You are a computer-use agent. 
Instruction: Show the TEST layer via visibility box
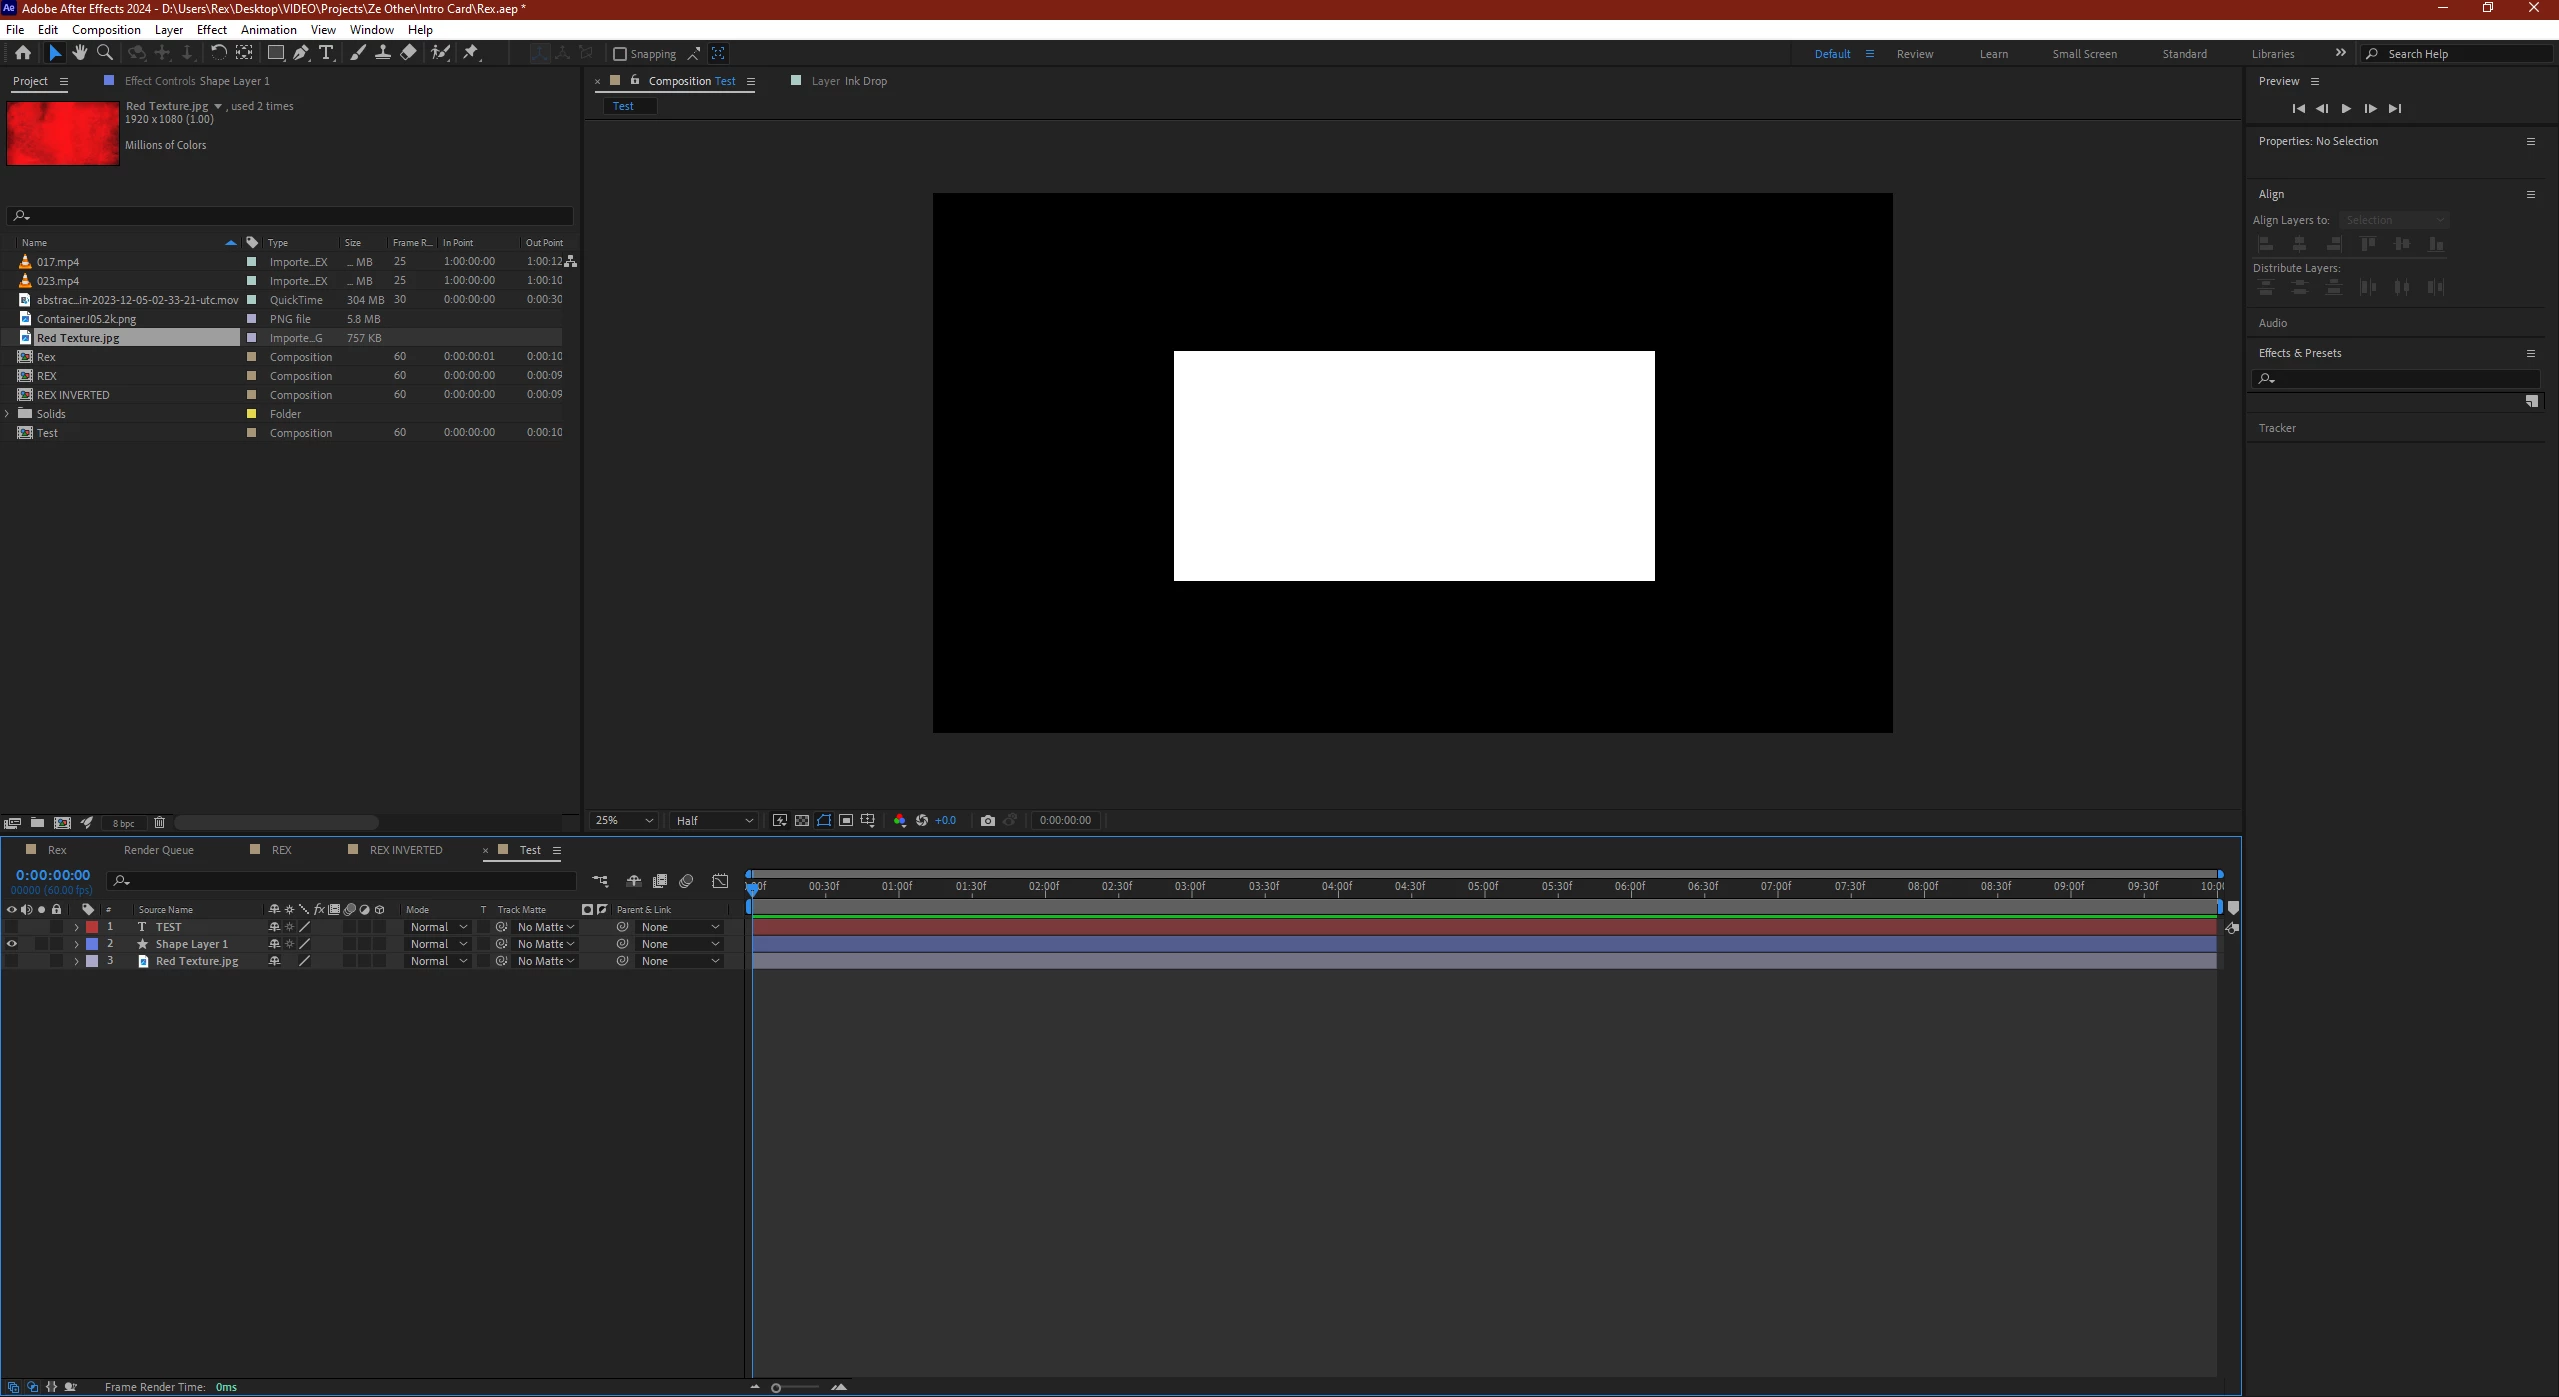coord(12,927)
